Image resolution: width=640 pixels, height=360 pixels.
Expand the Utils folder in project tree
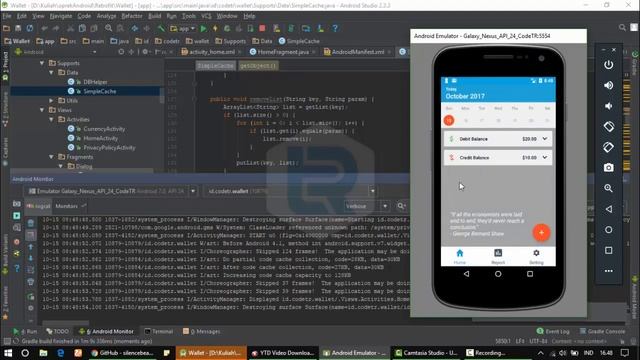pyautogui.click(x=51, y=100)
